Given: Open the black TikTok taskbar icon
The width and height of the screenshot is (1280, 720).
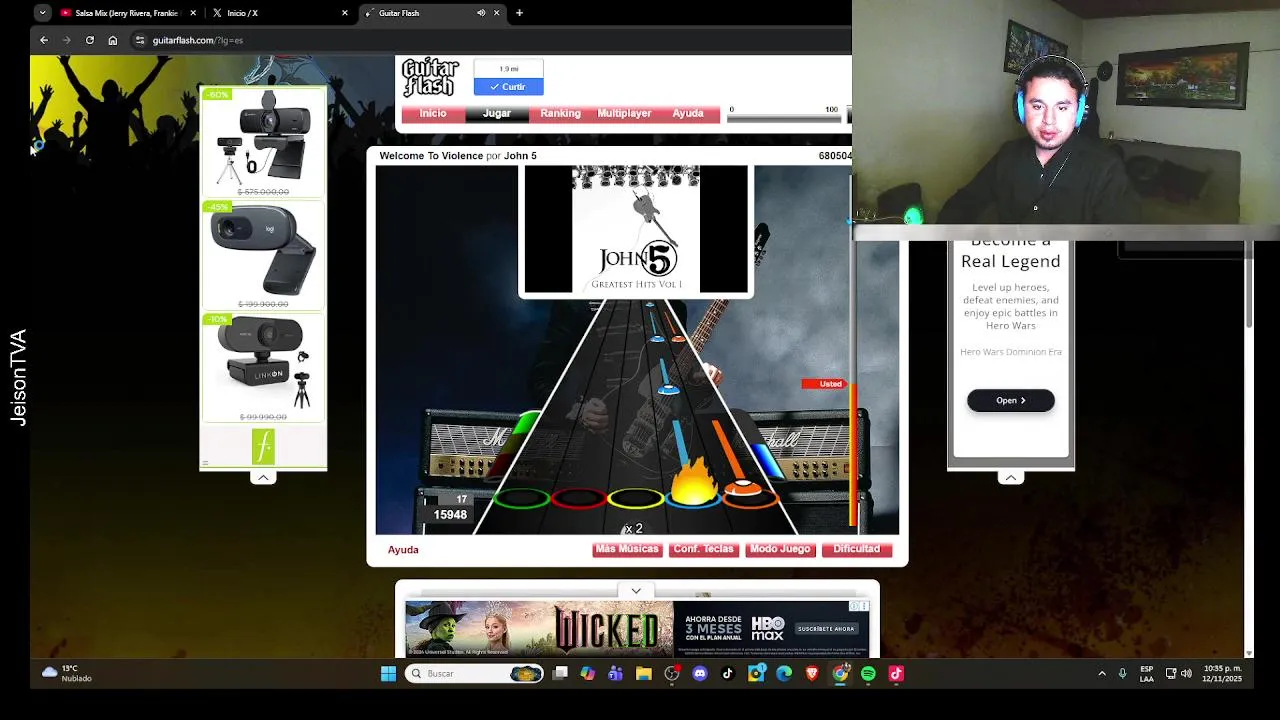Looking at the screenshot, I should pos(728,674).
